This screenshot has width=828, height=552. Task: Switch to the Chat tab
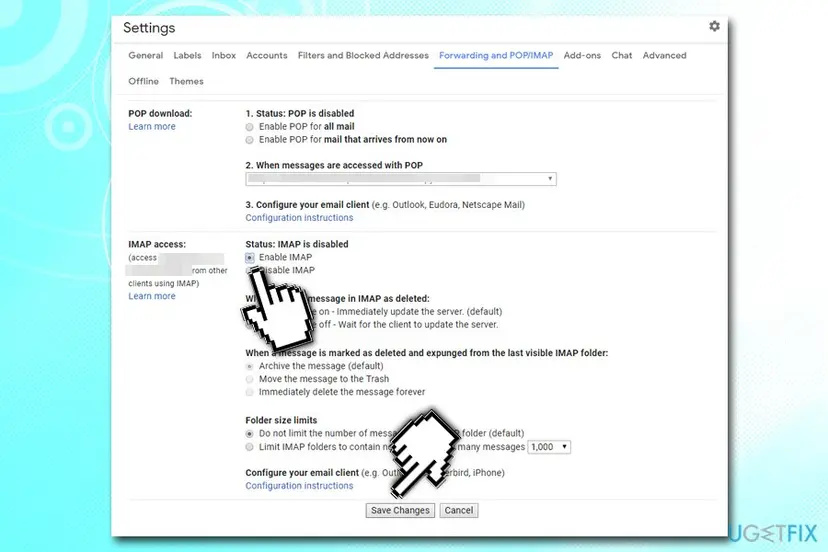click(x=622, y=55)
